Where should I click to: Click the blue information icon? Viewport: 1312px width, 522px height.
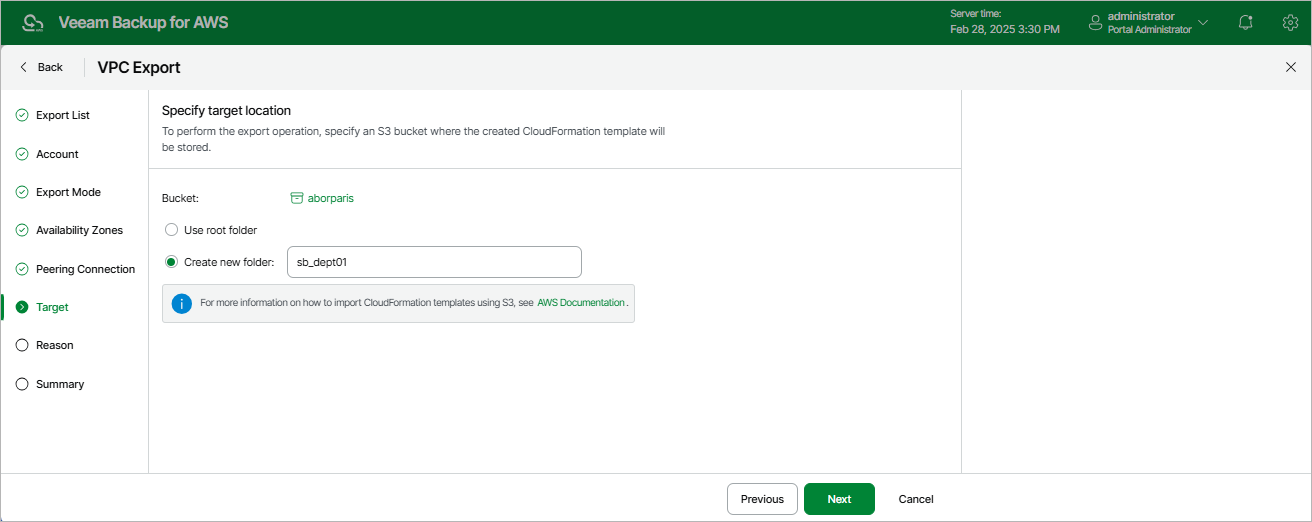point(181,303)
